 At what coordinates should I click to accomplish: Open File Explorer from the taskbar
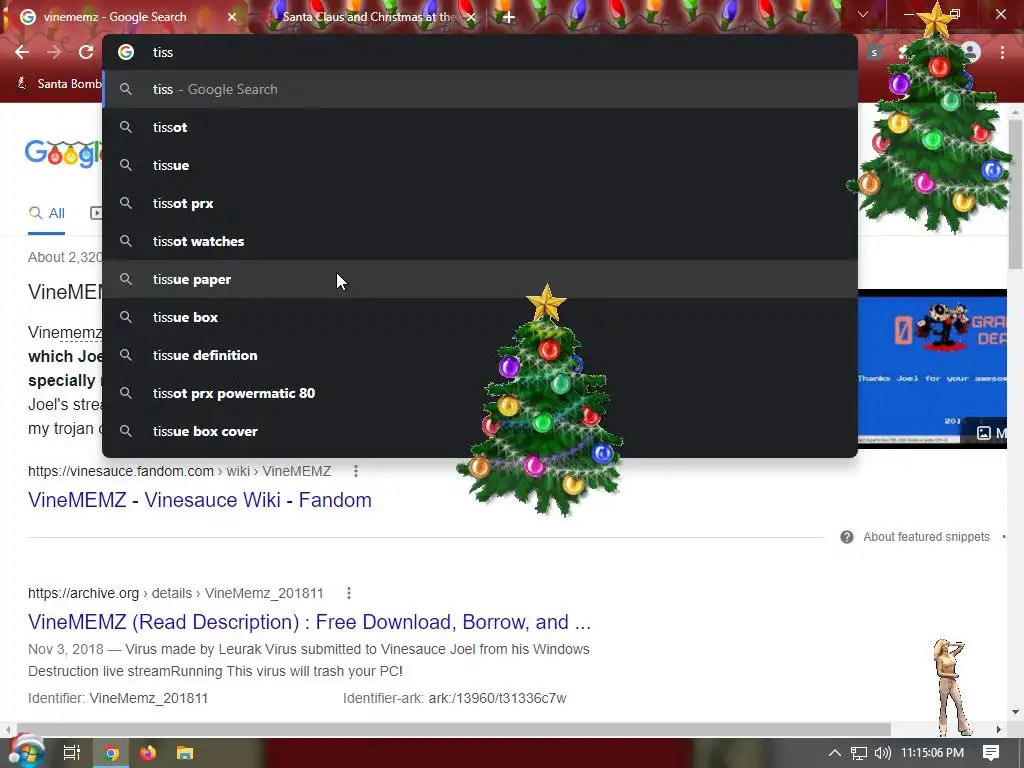pos(185,753)
